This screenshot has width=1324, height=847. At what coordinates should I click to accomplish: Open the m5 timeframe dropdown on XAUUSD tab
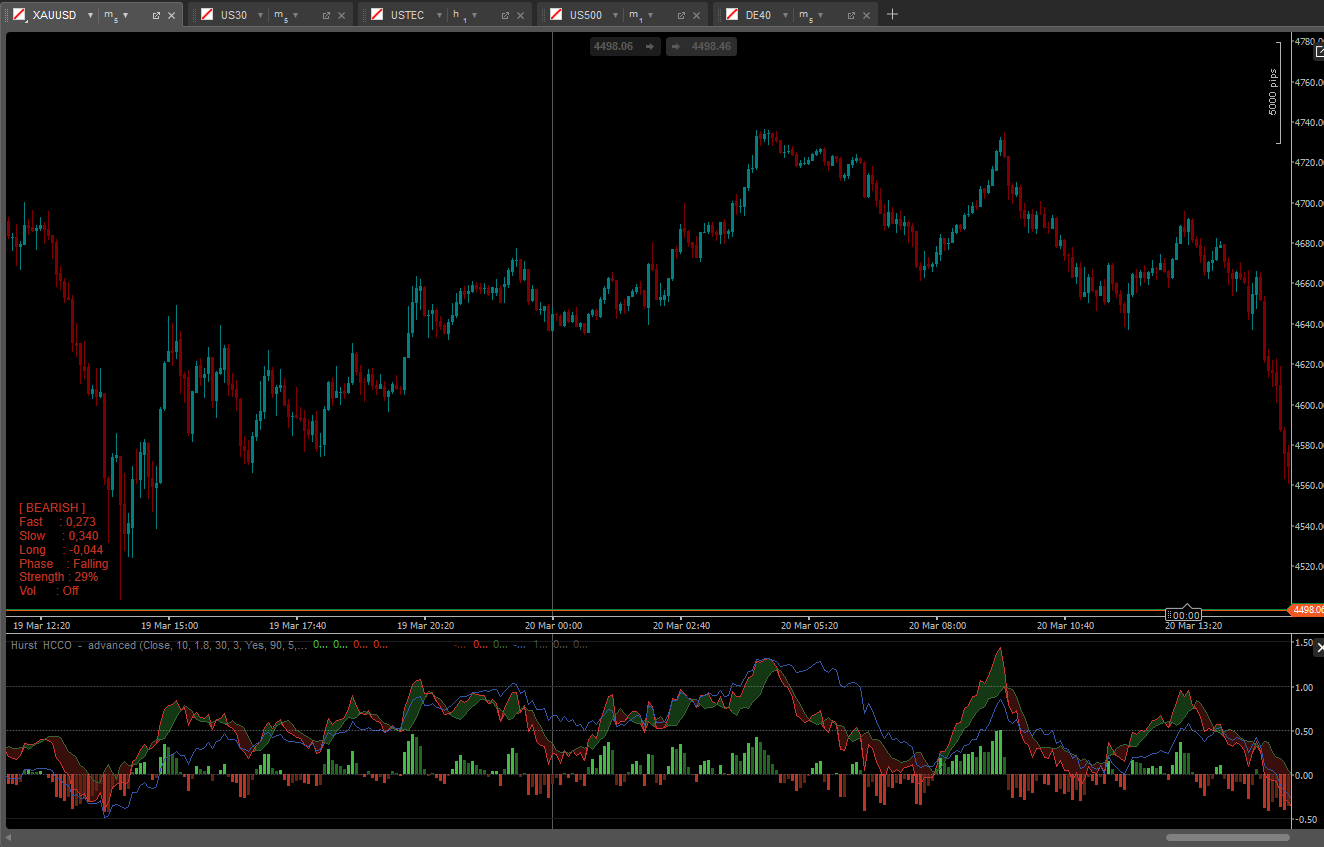(126, 15)
